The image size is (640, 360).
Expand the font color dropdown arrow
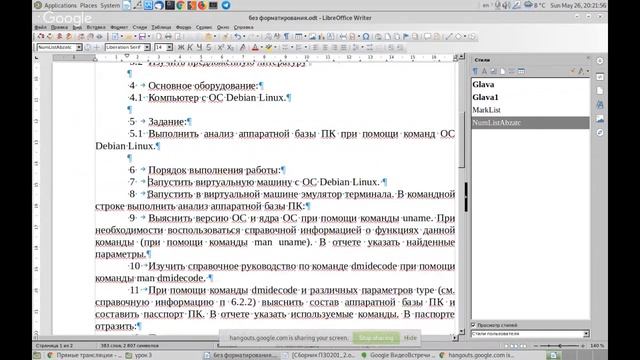pos(262,47)
